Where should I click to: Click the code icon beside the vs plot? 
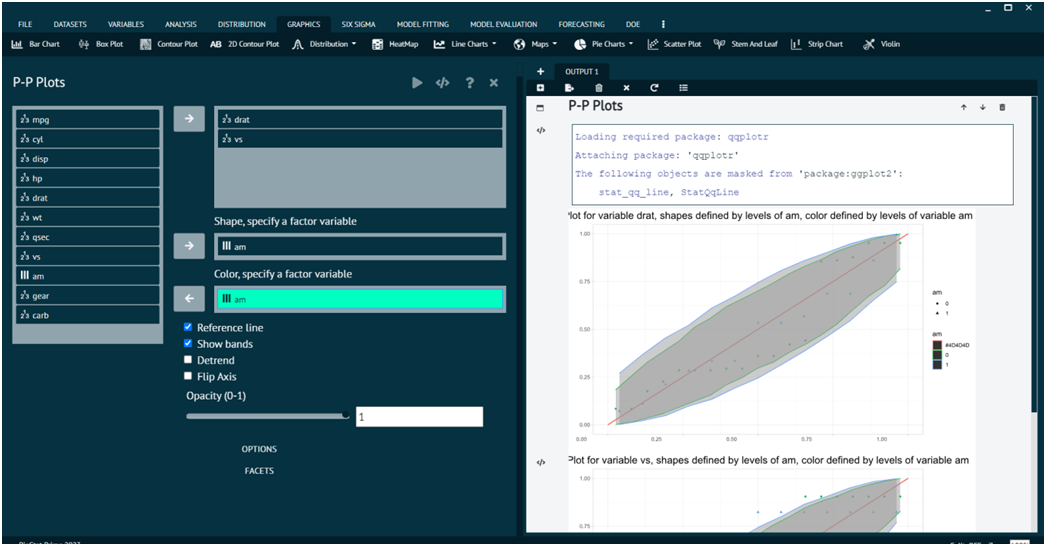coord(541,462)
